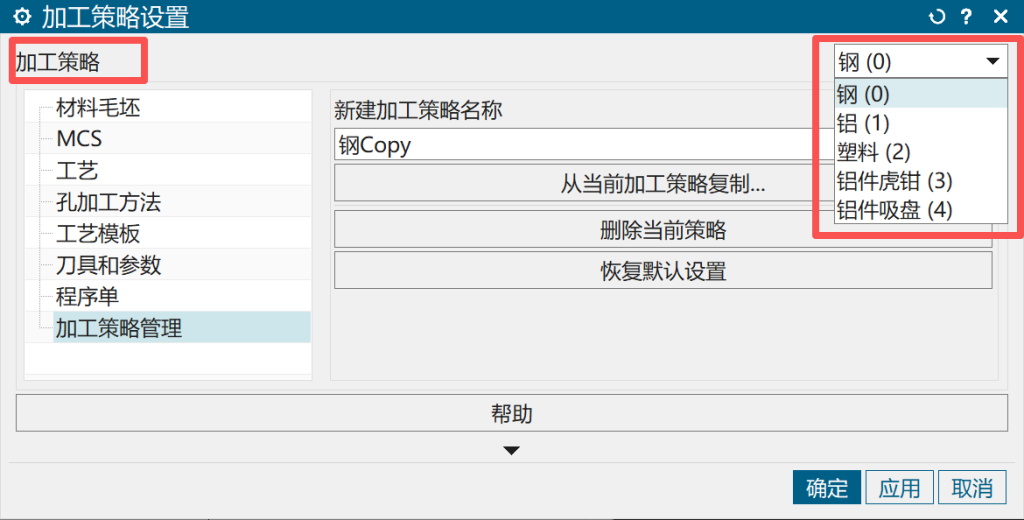Click the question mark help icon
Image resolution: width=1024 pixels, height=520 pixels.
click(966, 17)
